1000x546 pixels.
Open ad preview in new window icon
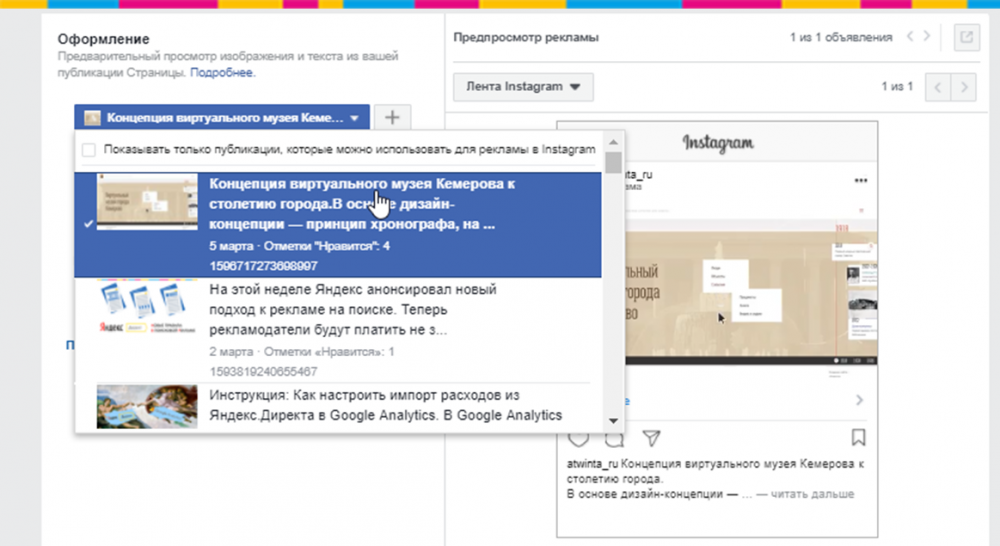point(966,37)
